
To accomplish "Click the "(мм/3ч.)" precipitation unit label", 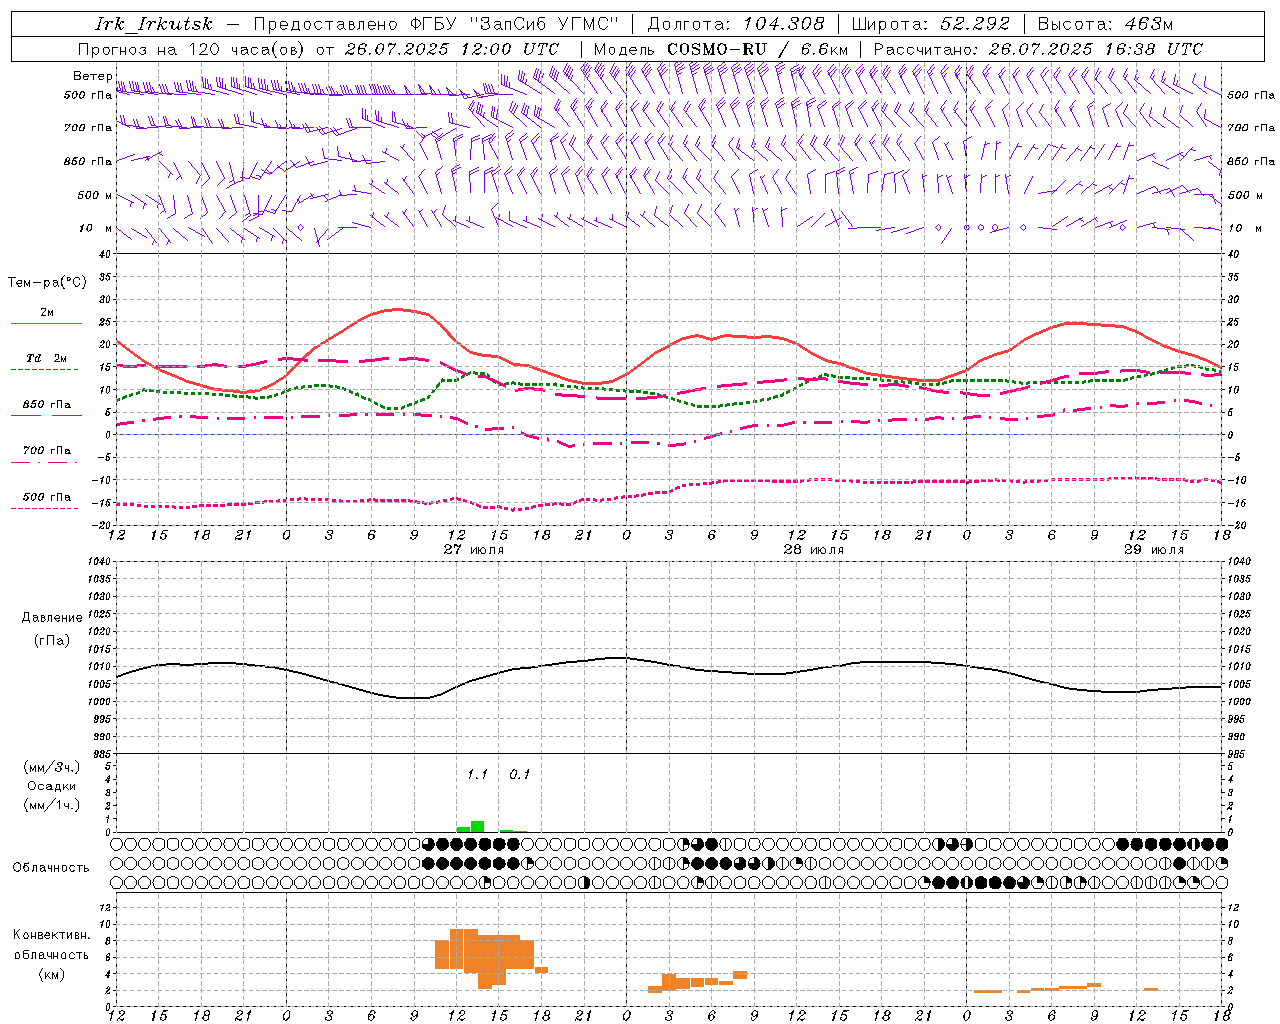I will pos(51,767).
